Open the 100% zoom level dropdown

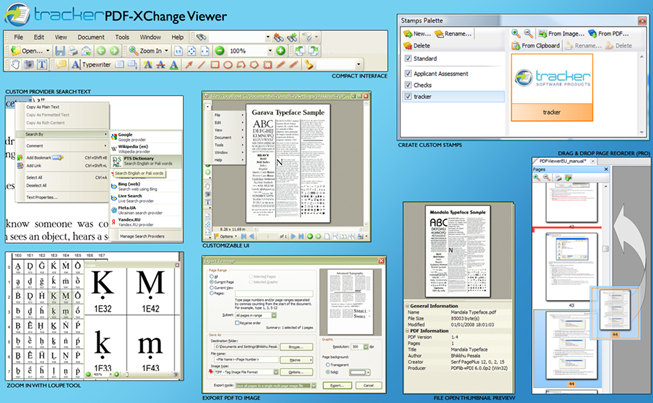[270, 51]
